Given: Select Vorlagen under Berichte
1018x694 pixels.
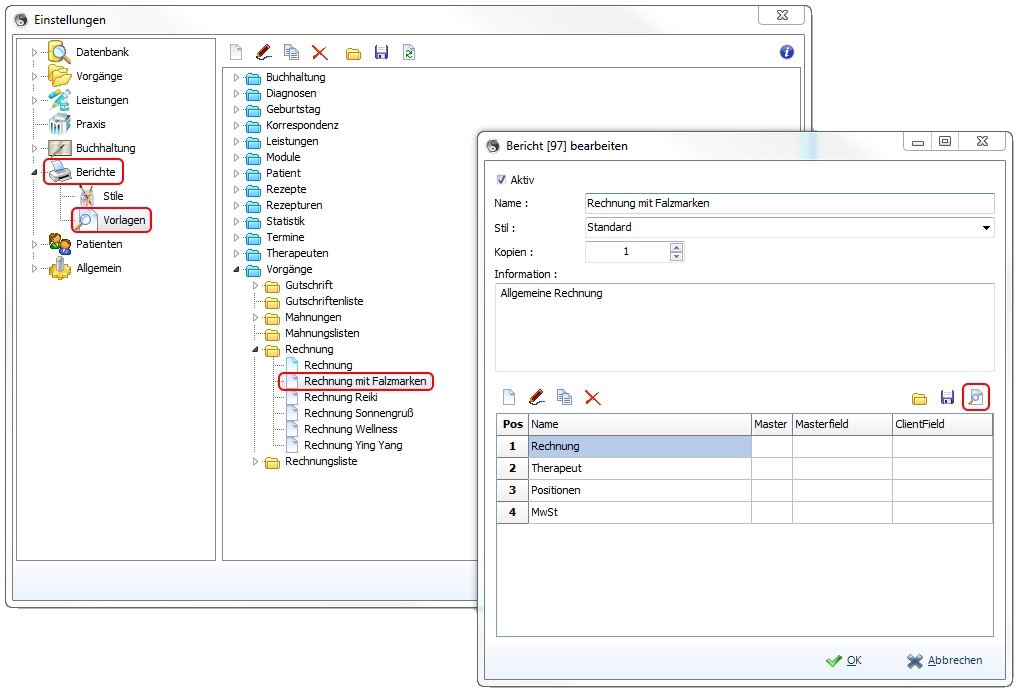Looking at the screenshot, I should [x=124, y=220].
